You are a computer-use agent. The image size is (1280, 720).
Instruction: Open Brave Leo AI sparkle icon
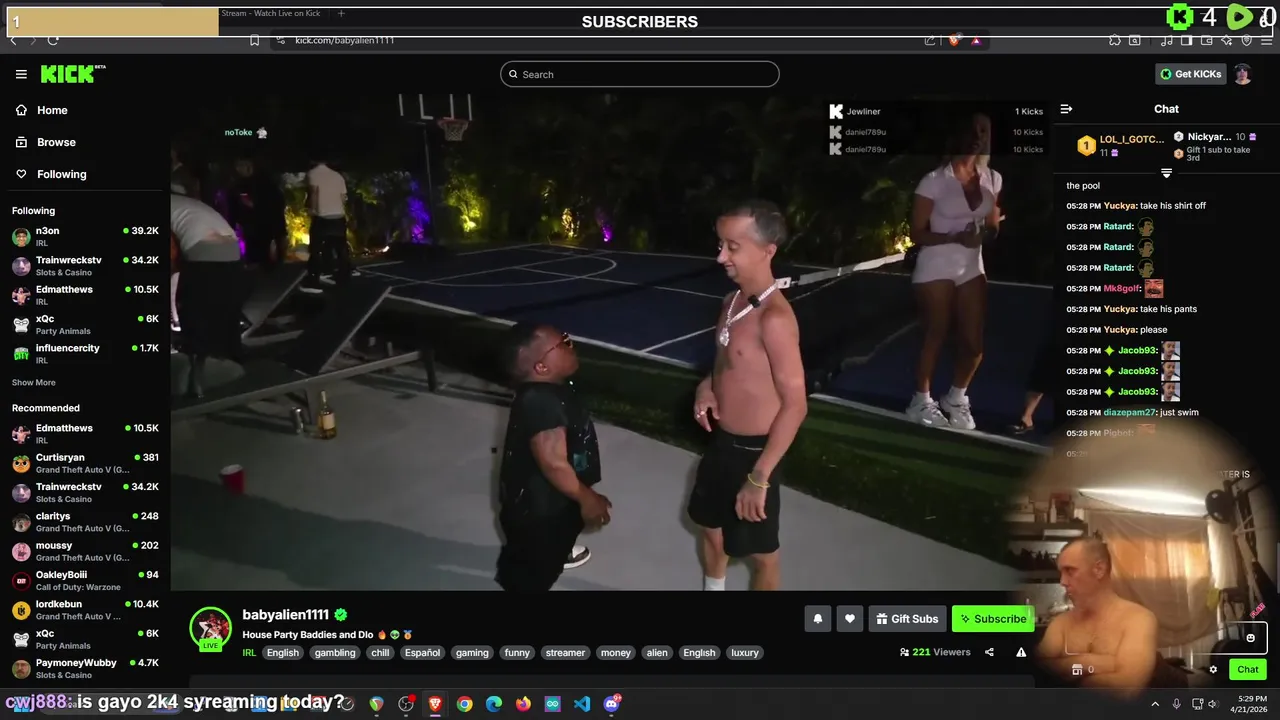coord(1226,40)
